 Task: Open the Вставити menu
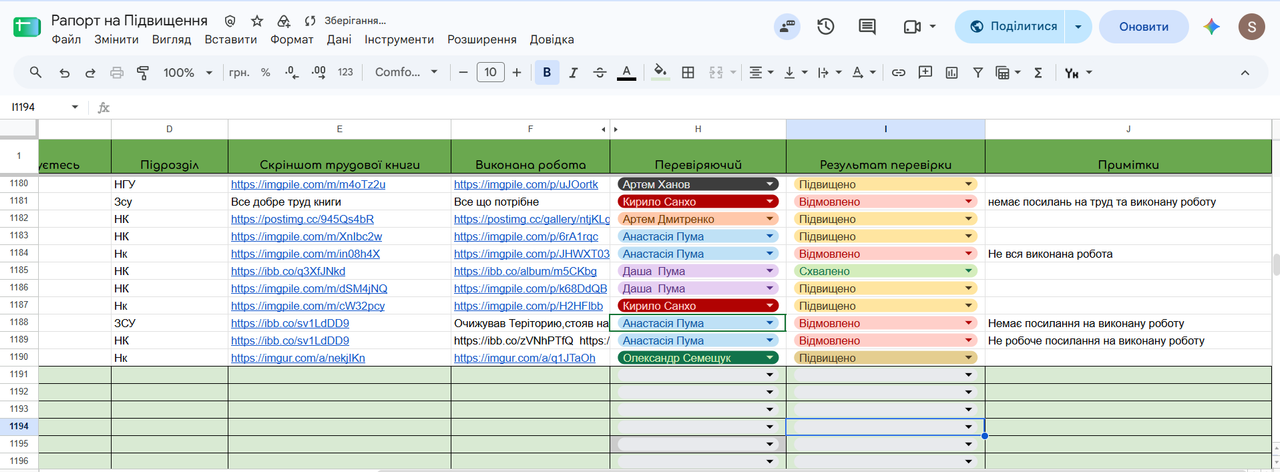[231, 39]
